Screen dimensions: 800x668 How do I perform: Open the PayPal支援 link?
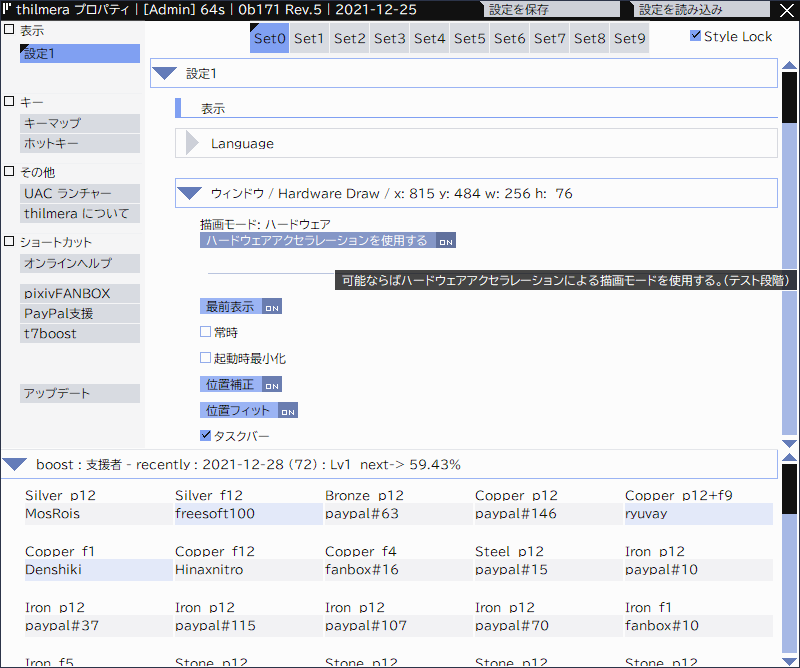(x=80, y=313)
